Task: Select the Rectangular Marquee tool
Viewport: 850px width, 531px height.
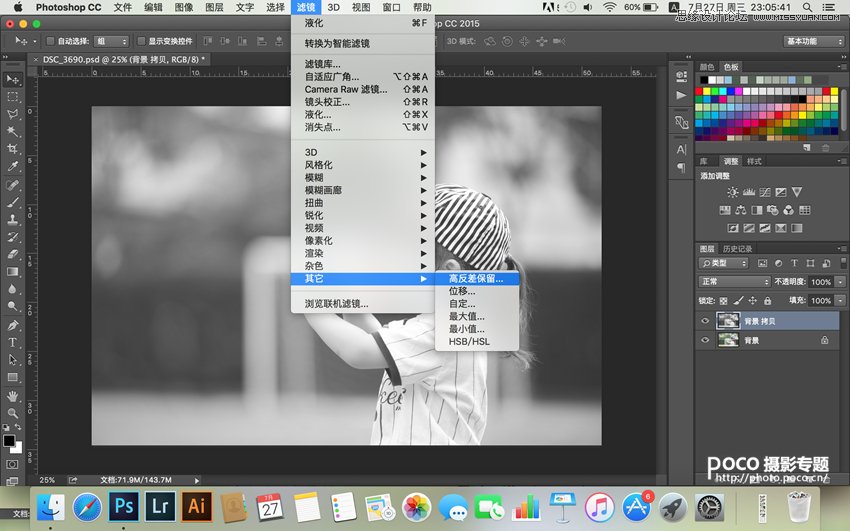Action: pos(12,97)
